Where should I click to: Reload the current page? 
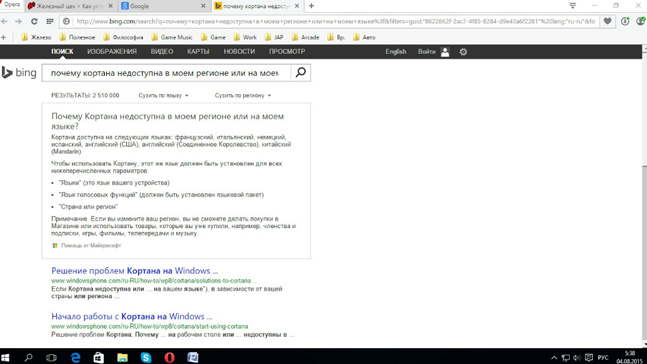34,21
